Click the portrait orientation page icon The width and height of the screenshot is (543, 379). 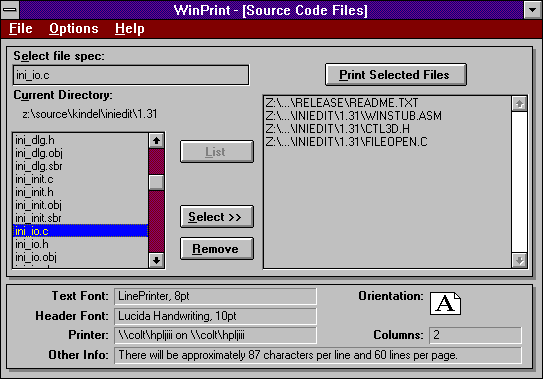(x=445, y=303)
